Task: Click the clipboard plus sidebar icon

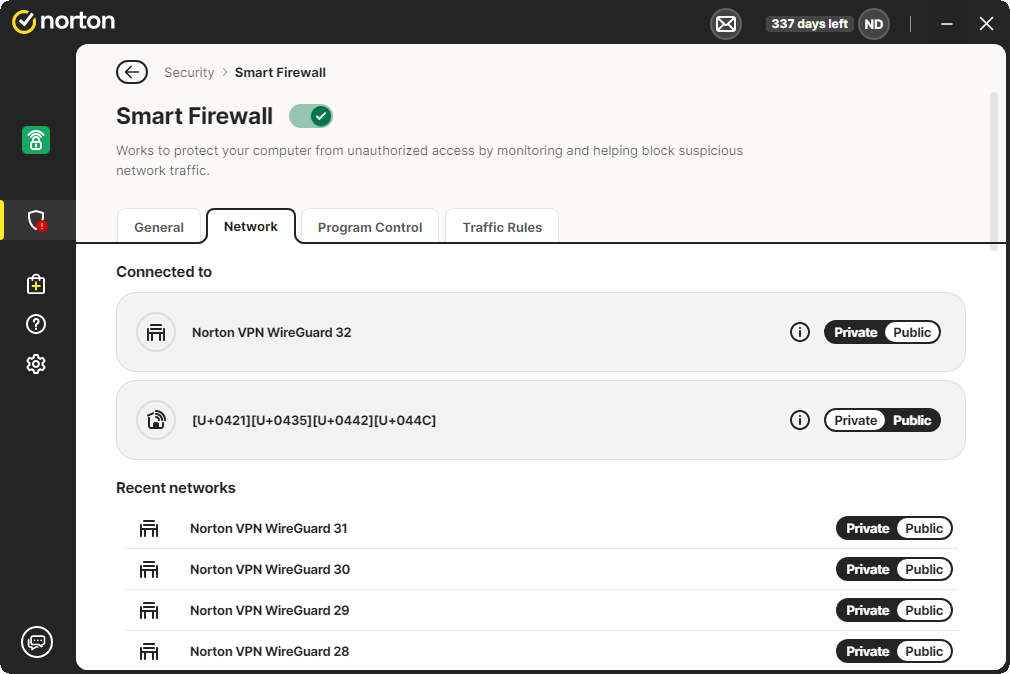Action: (36, 285)
